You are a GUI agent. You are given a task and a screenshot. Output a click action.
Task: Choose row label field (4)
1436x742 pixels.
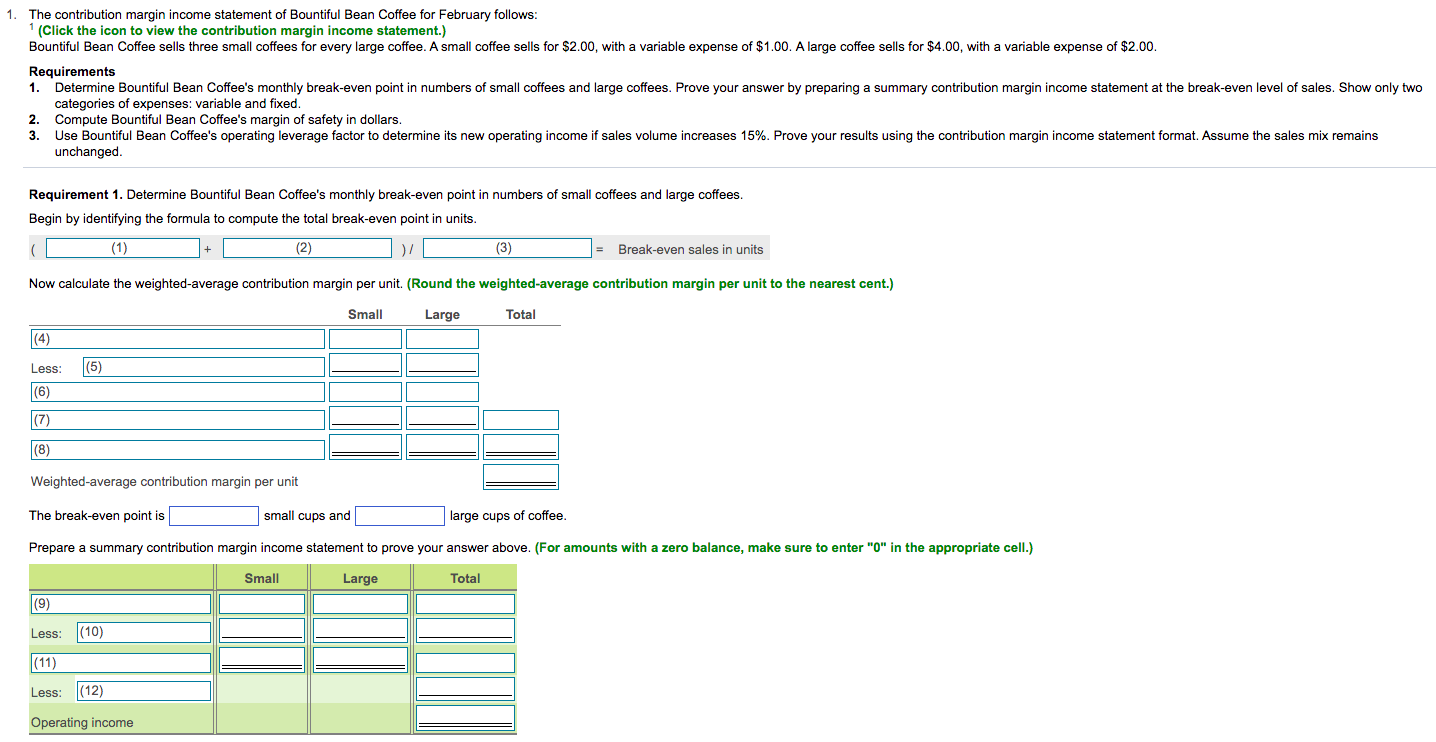177,339
